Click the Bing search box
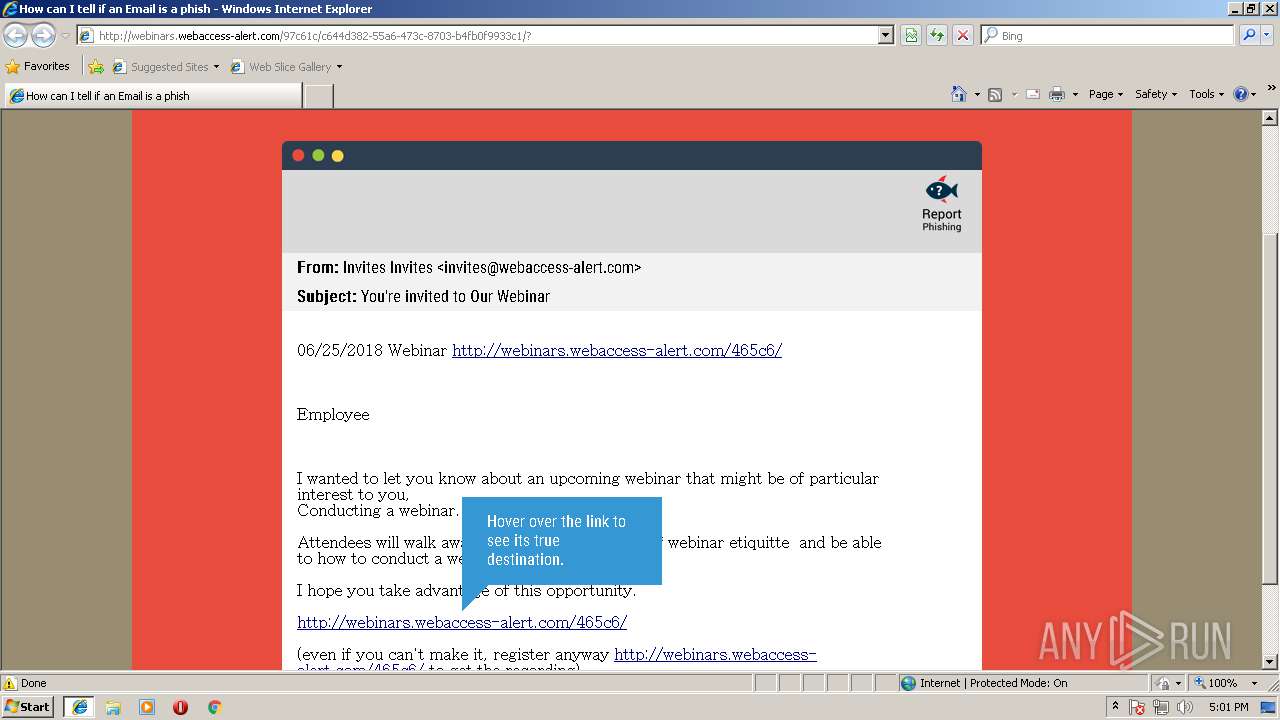The image size is (1280, 720). pos(1107,35)
